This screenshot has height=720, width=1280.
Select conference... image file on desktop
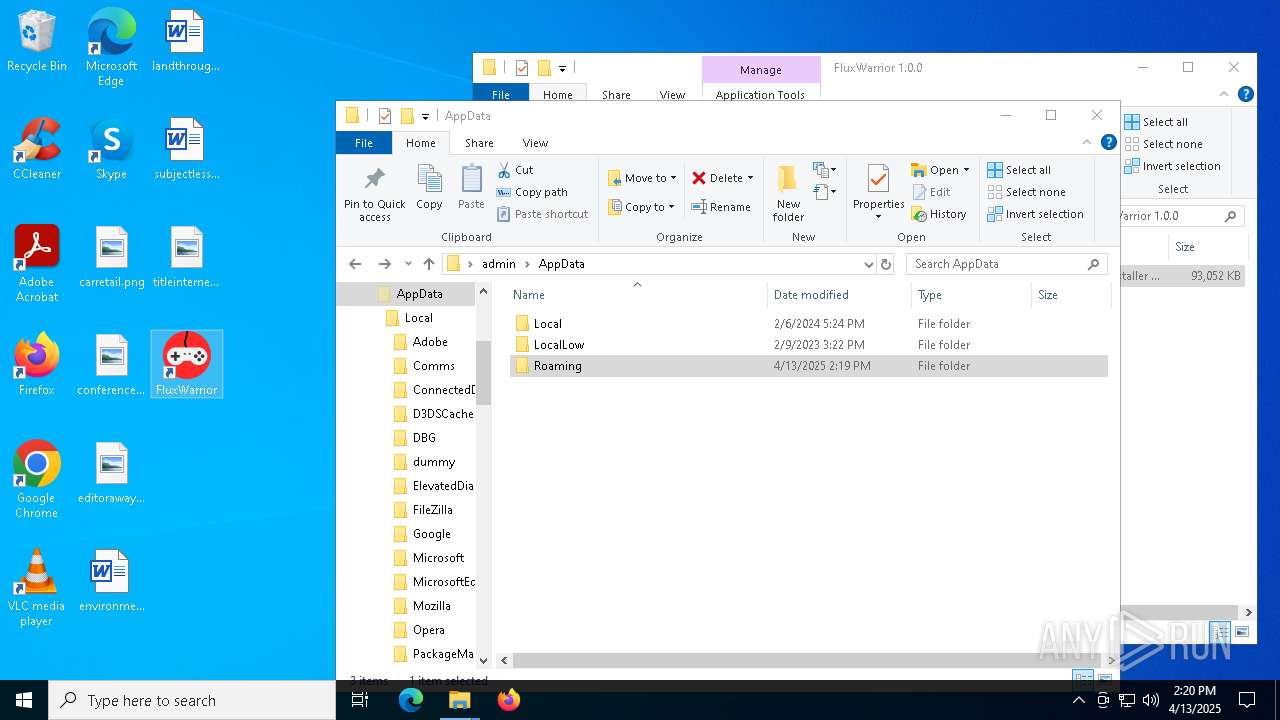[111, 366]
